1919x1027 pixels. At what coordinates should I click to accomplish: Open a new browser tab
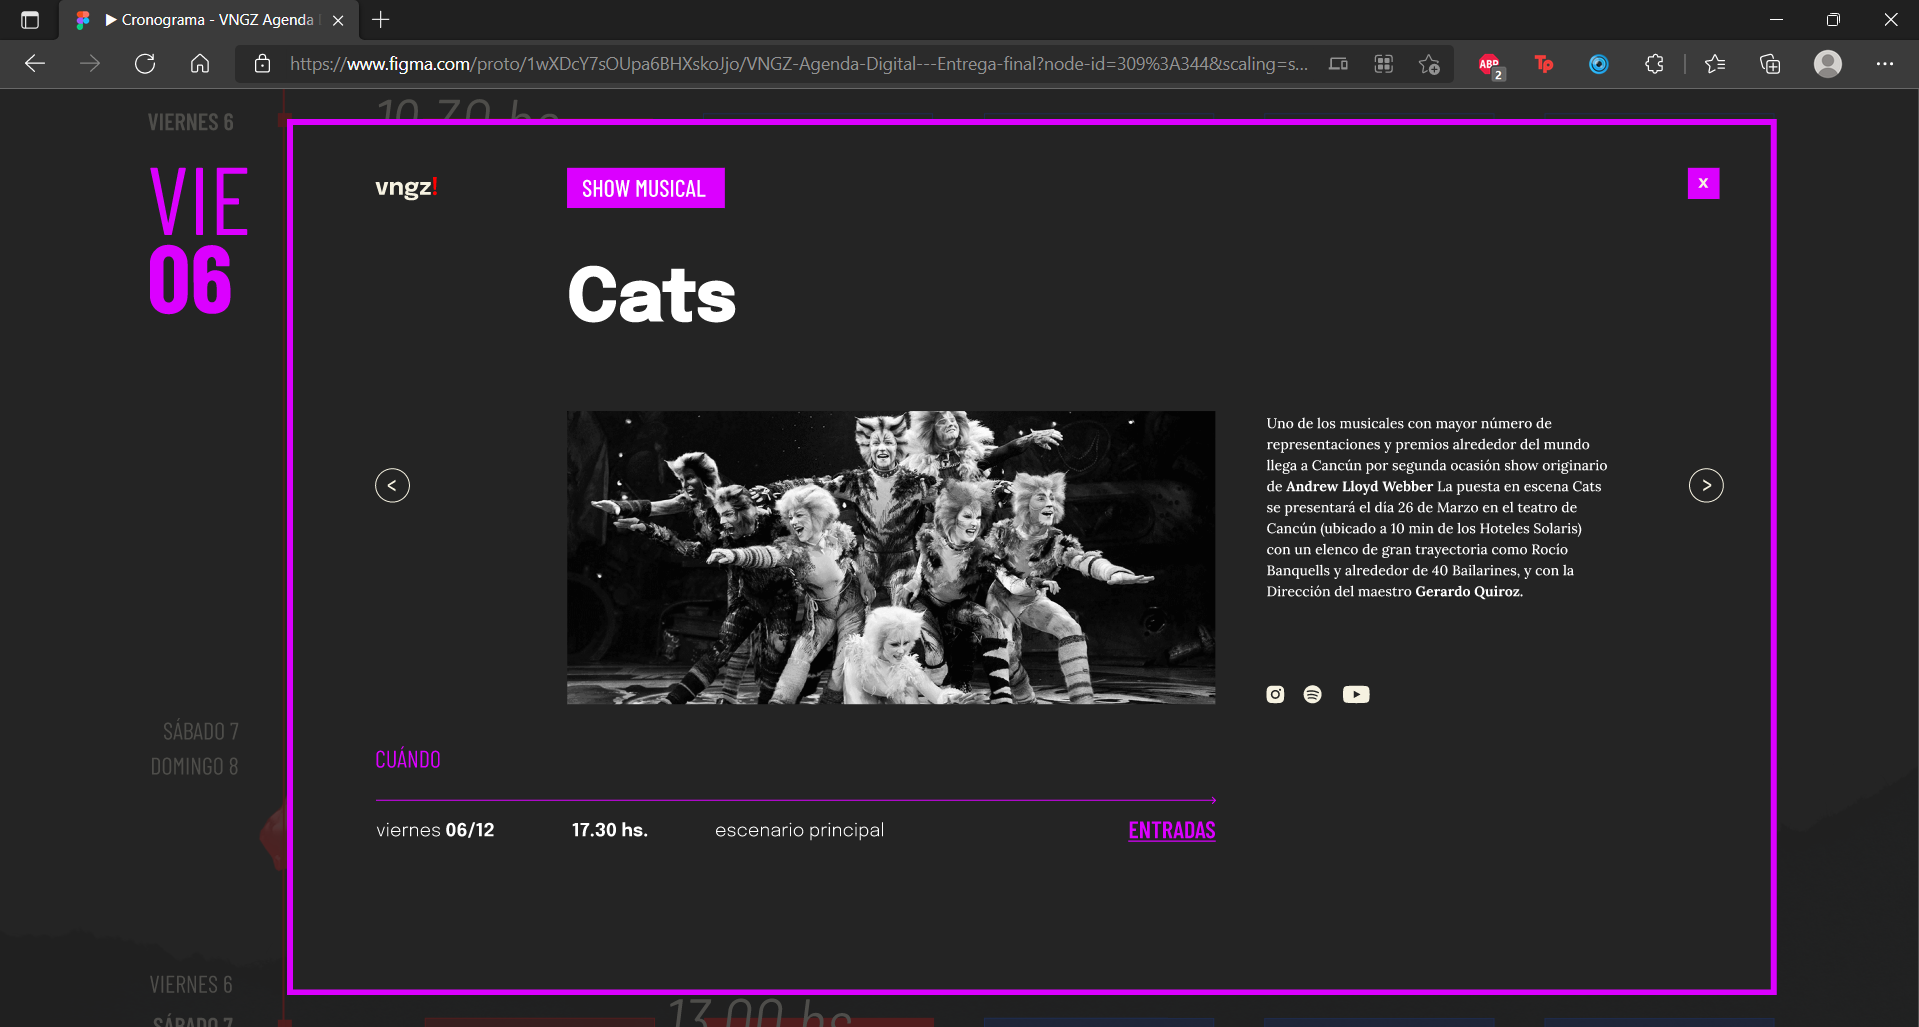point(380,20)
